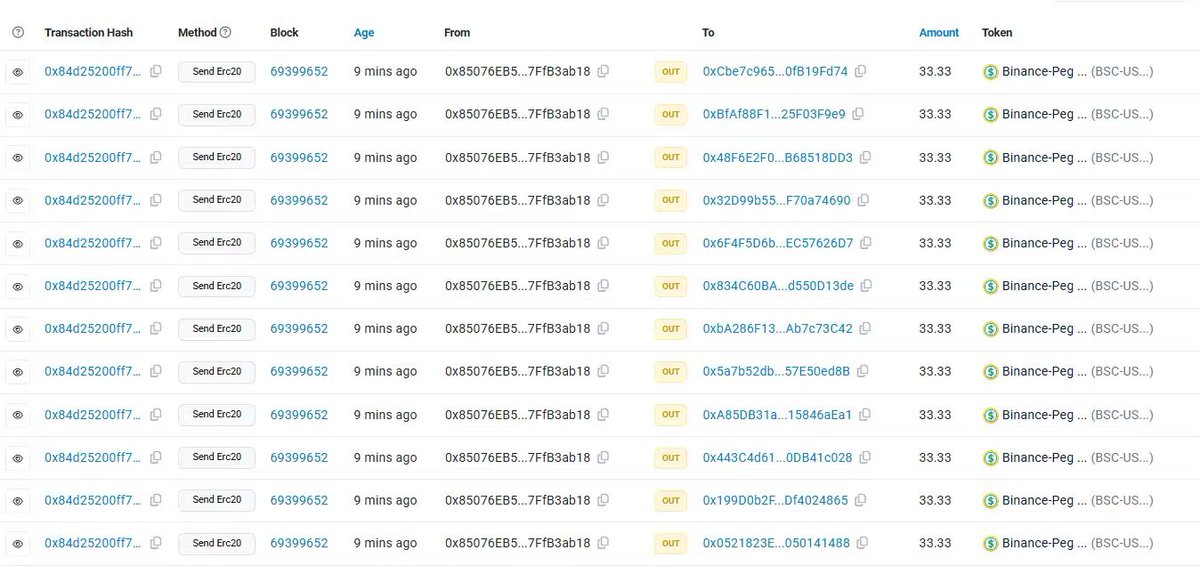Copy the recipient address 0x48F6E2F0...B68518DD3
The height and width of the screenshot is (574, 1200).
(866, 158)
